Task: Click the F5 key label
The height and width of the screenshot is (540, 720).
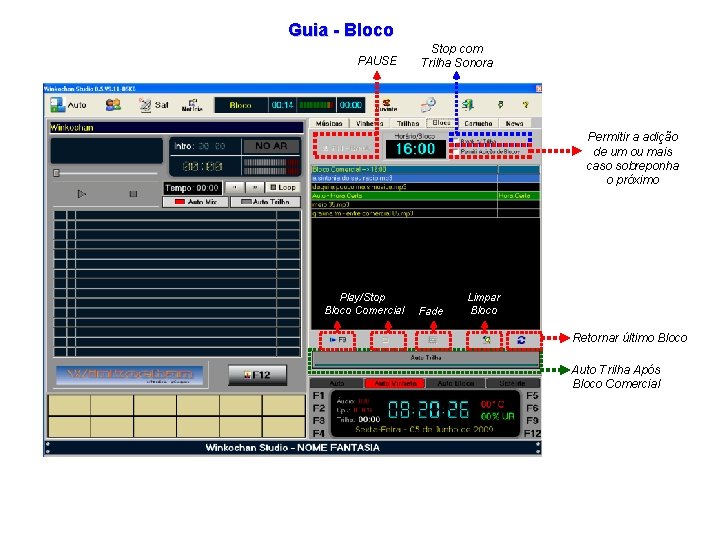Action: click(532, 396)
